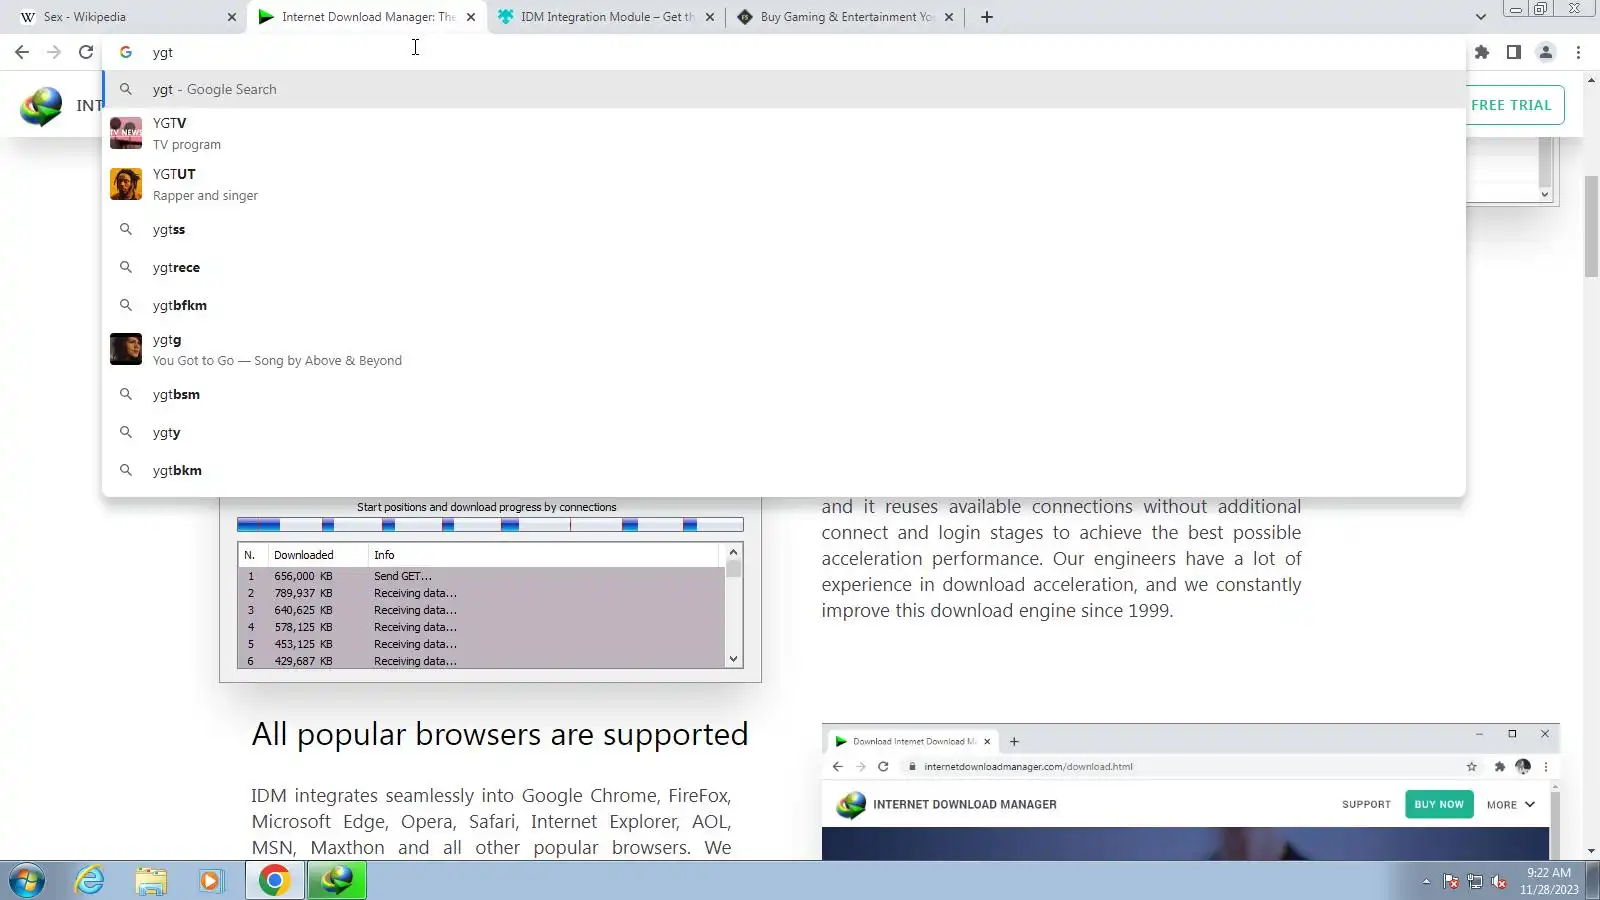Toggle the Chrome side panel icon

[x=1514, y=52]
